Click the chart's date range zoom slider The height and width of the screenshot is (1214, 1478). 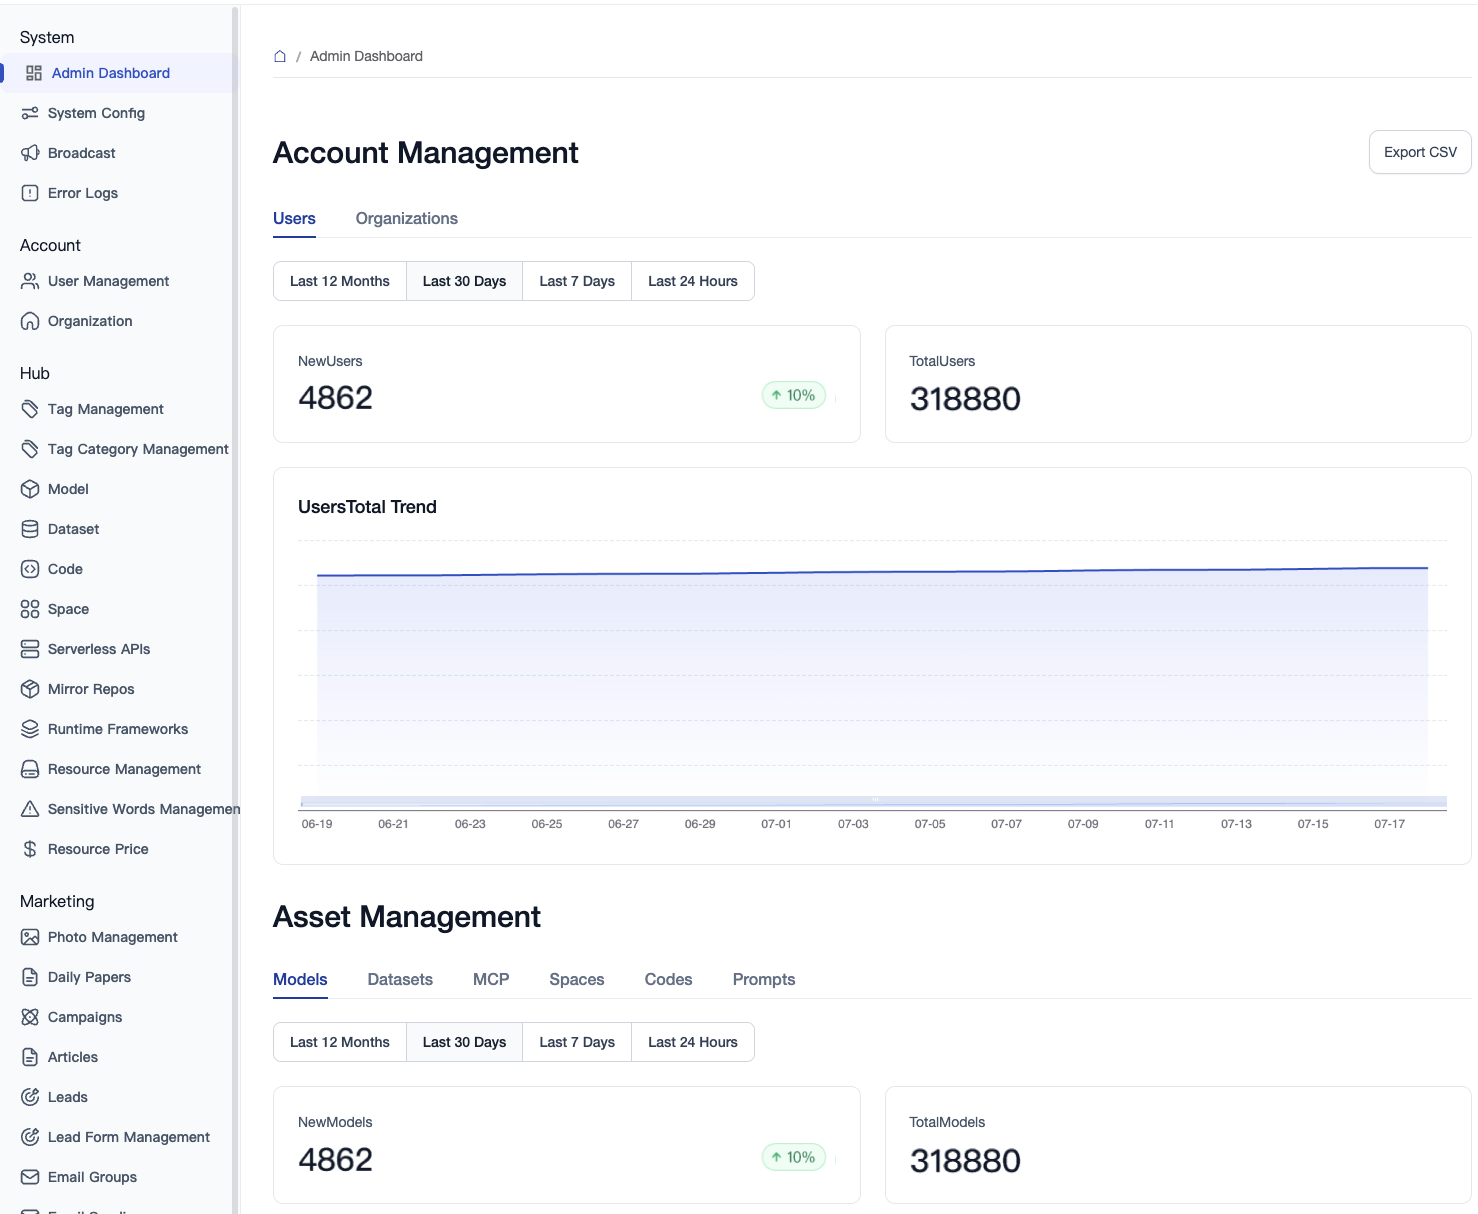(x=873, y=801)
